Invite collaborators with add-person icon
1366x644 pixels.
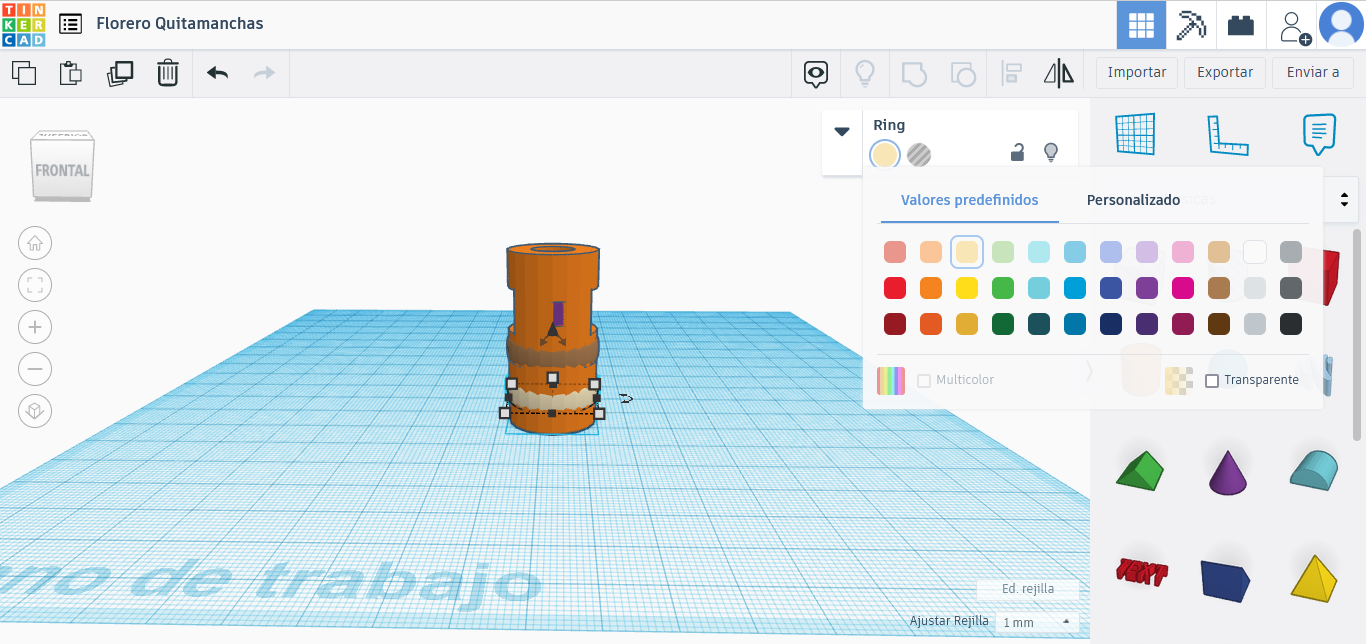[1293, 26]
